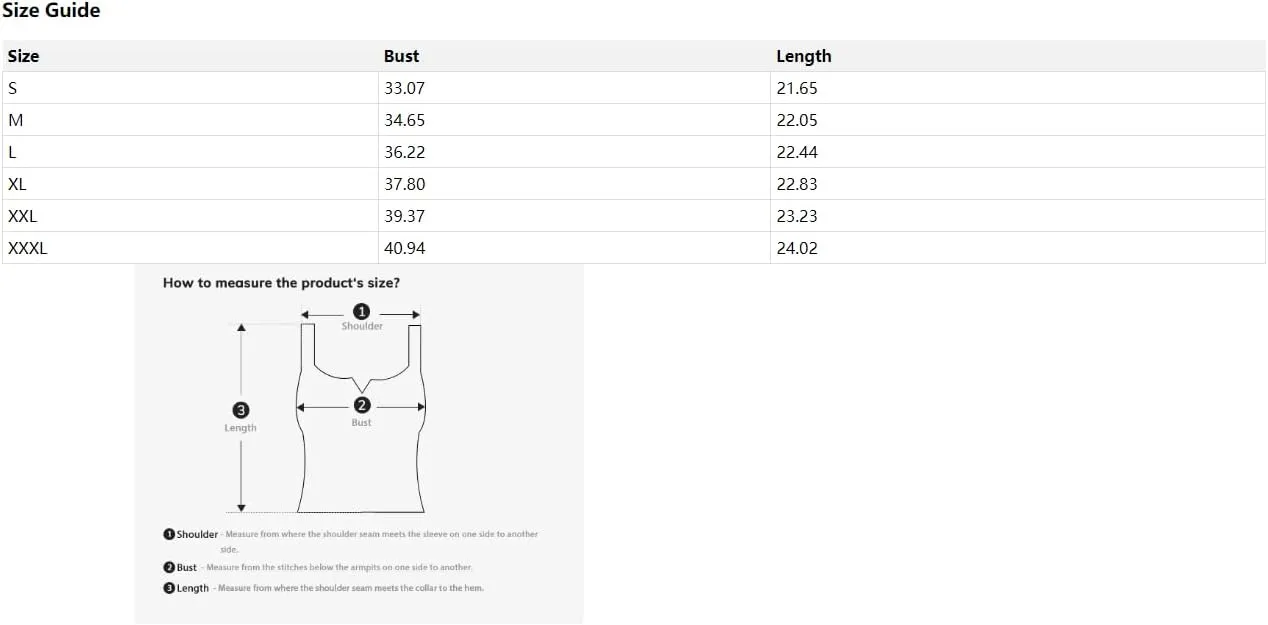This screenshot has width=1268, height=625.
Task: Select the S size row
Action: coord(634,88)
